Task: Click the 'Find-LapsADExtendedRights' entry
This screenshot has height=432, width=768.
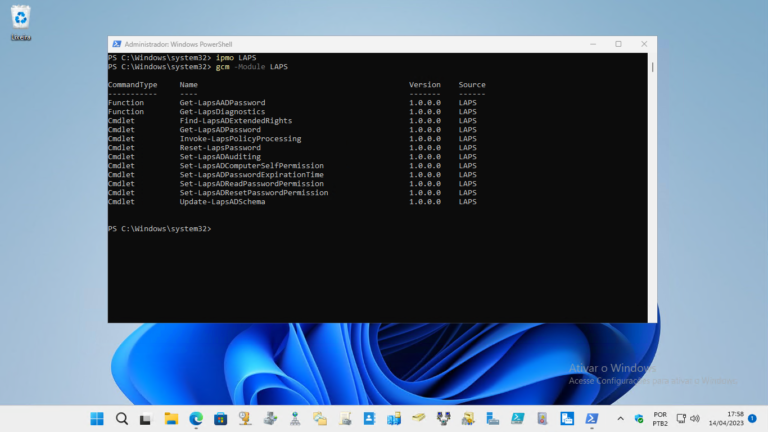Action: coord(236,120)
